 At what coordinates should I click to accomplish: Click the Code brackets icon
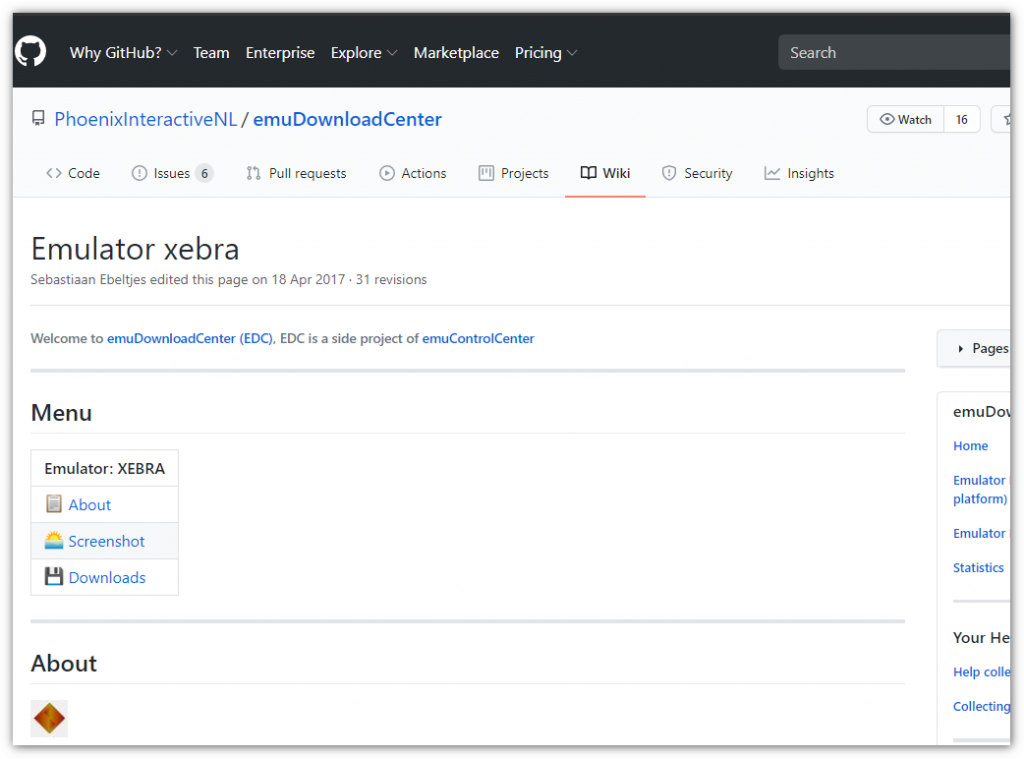[x=54, y=173]
